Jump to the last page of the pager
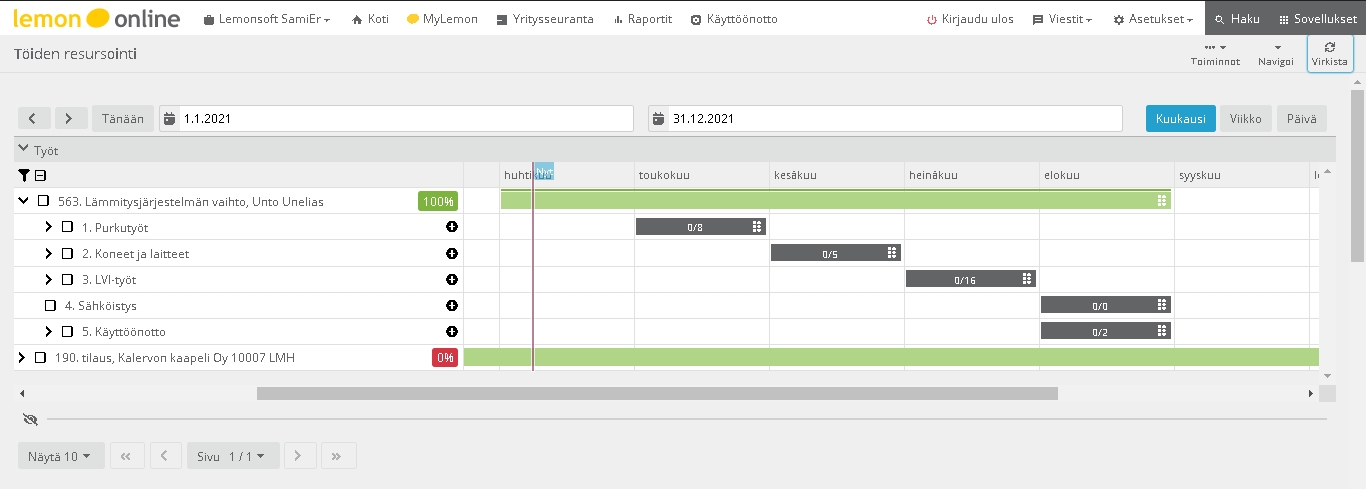This screenshot has height=489, width=1366. coord(337,456)
